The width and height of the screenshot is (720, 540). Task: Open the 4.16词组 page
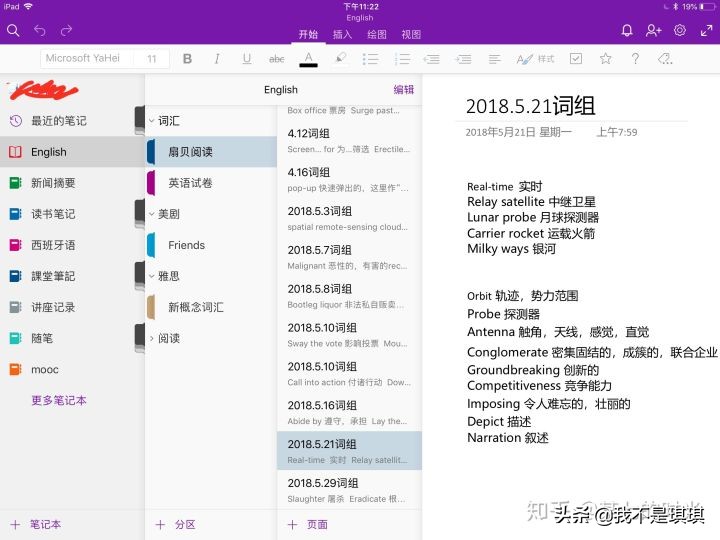coord(349,180)
